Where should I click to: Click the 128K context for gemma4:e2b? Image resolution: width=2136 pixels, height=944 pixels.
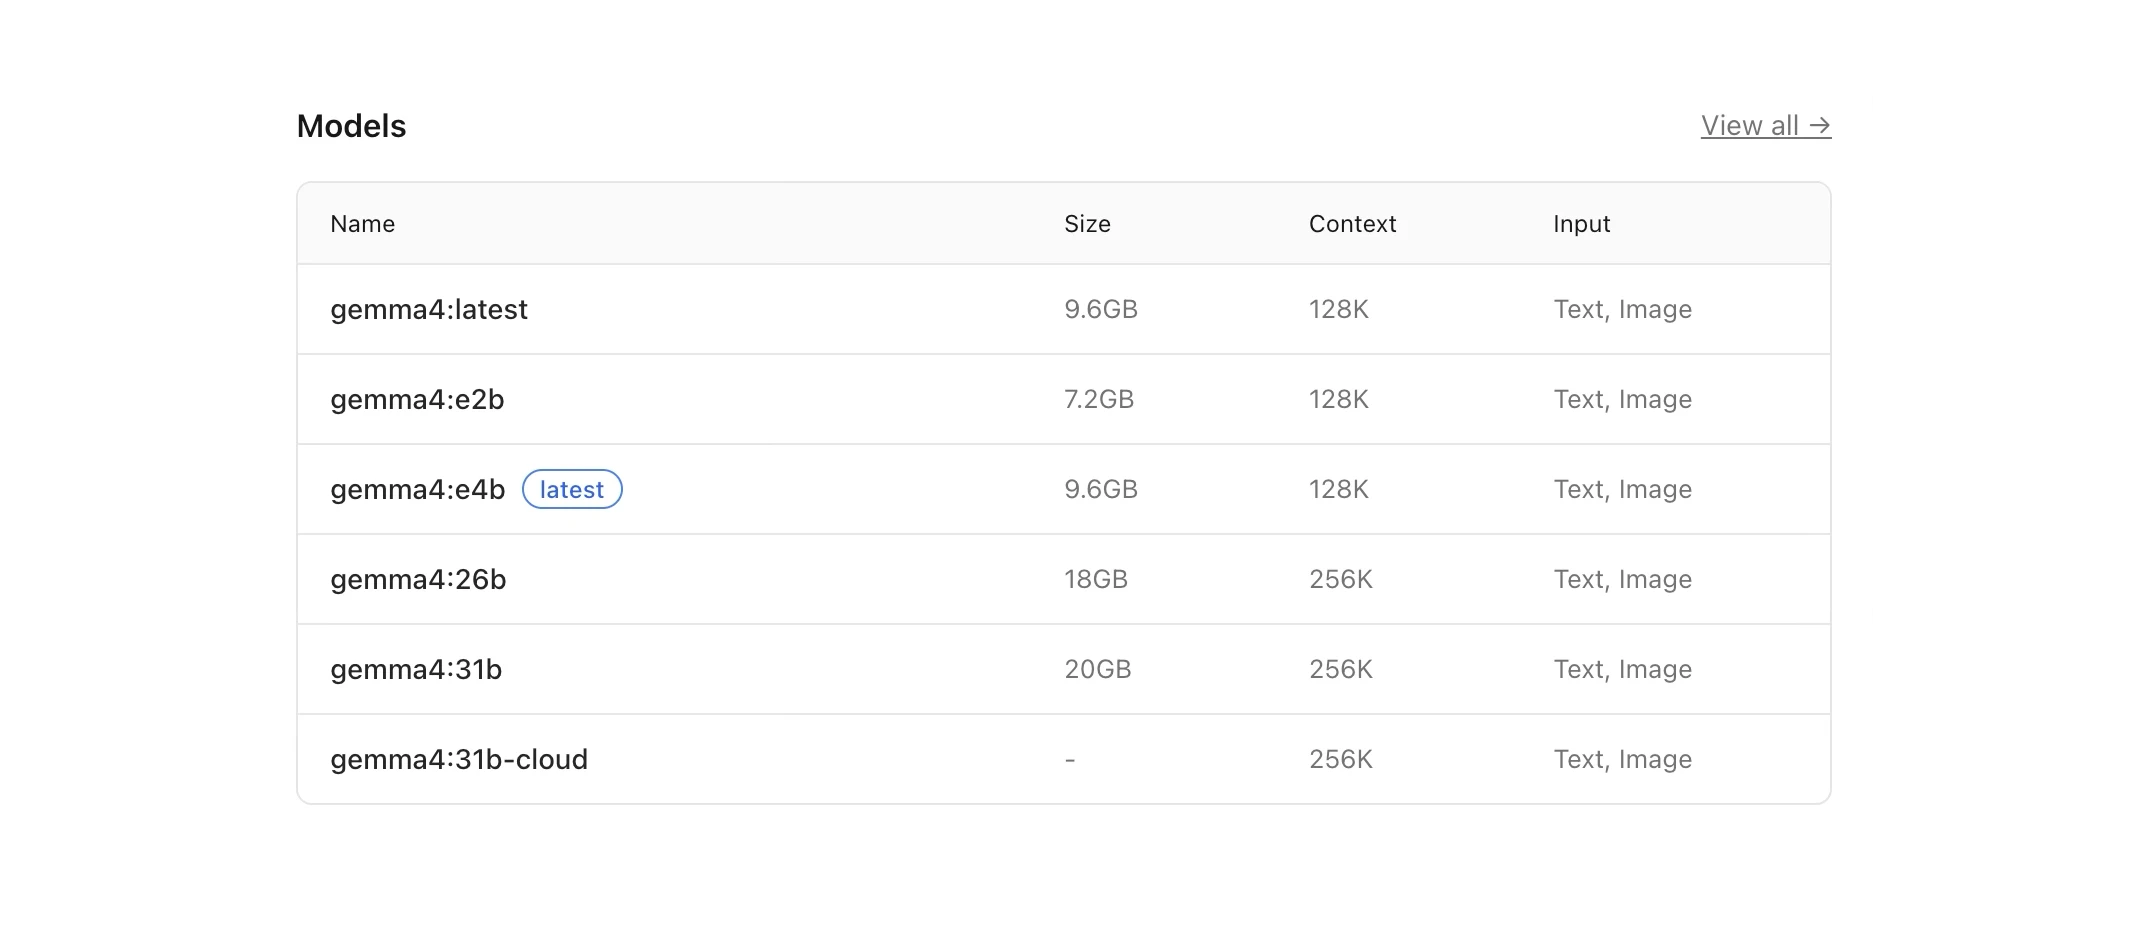pyautogui.click(x=1338, y=400)
